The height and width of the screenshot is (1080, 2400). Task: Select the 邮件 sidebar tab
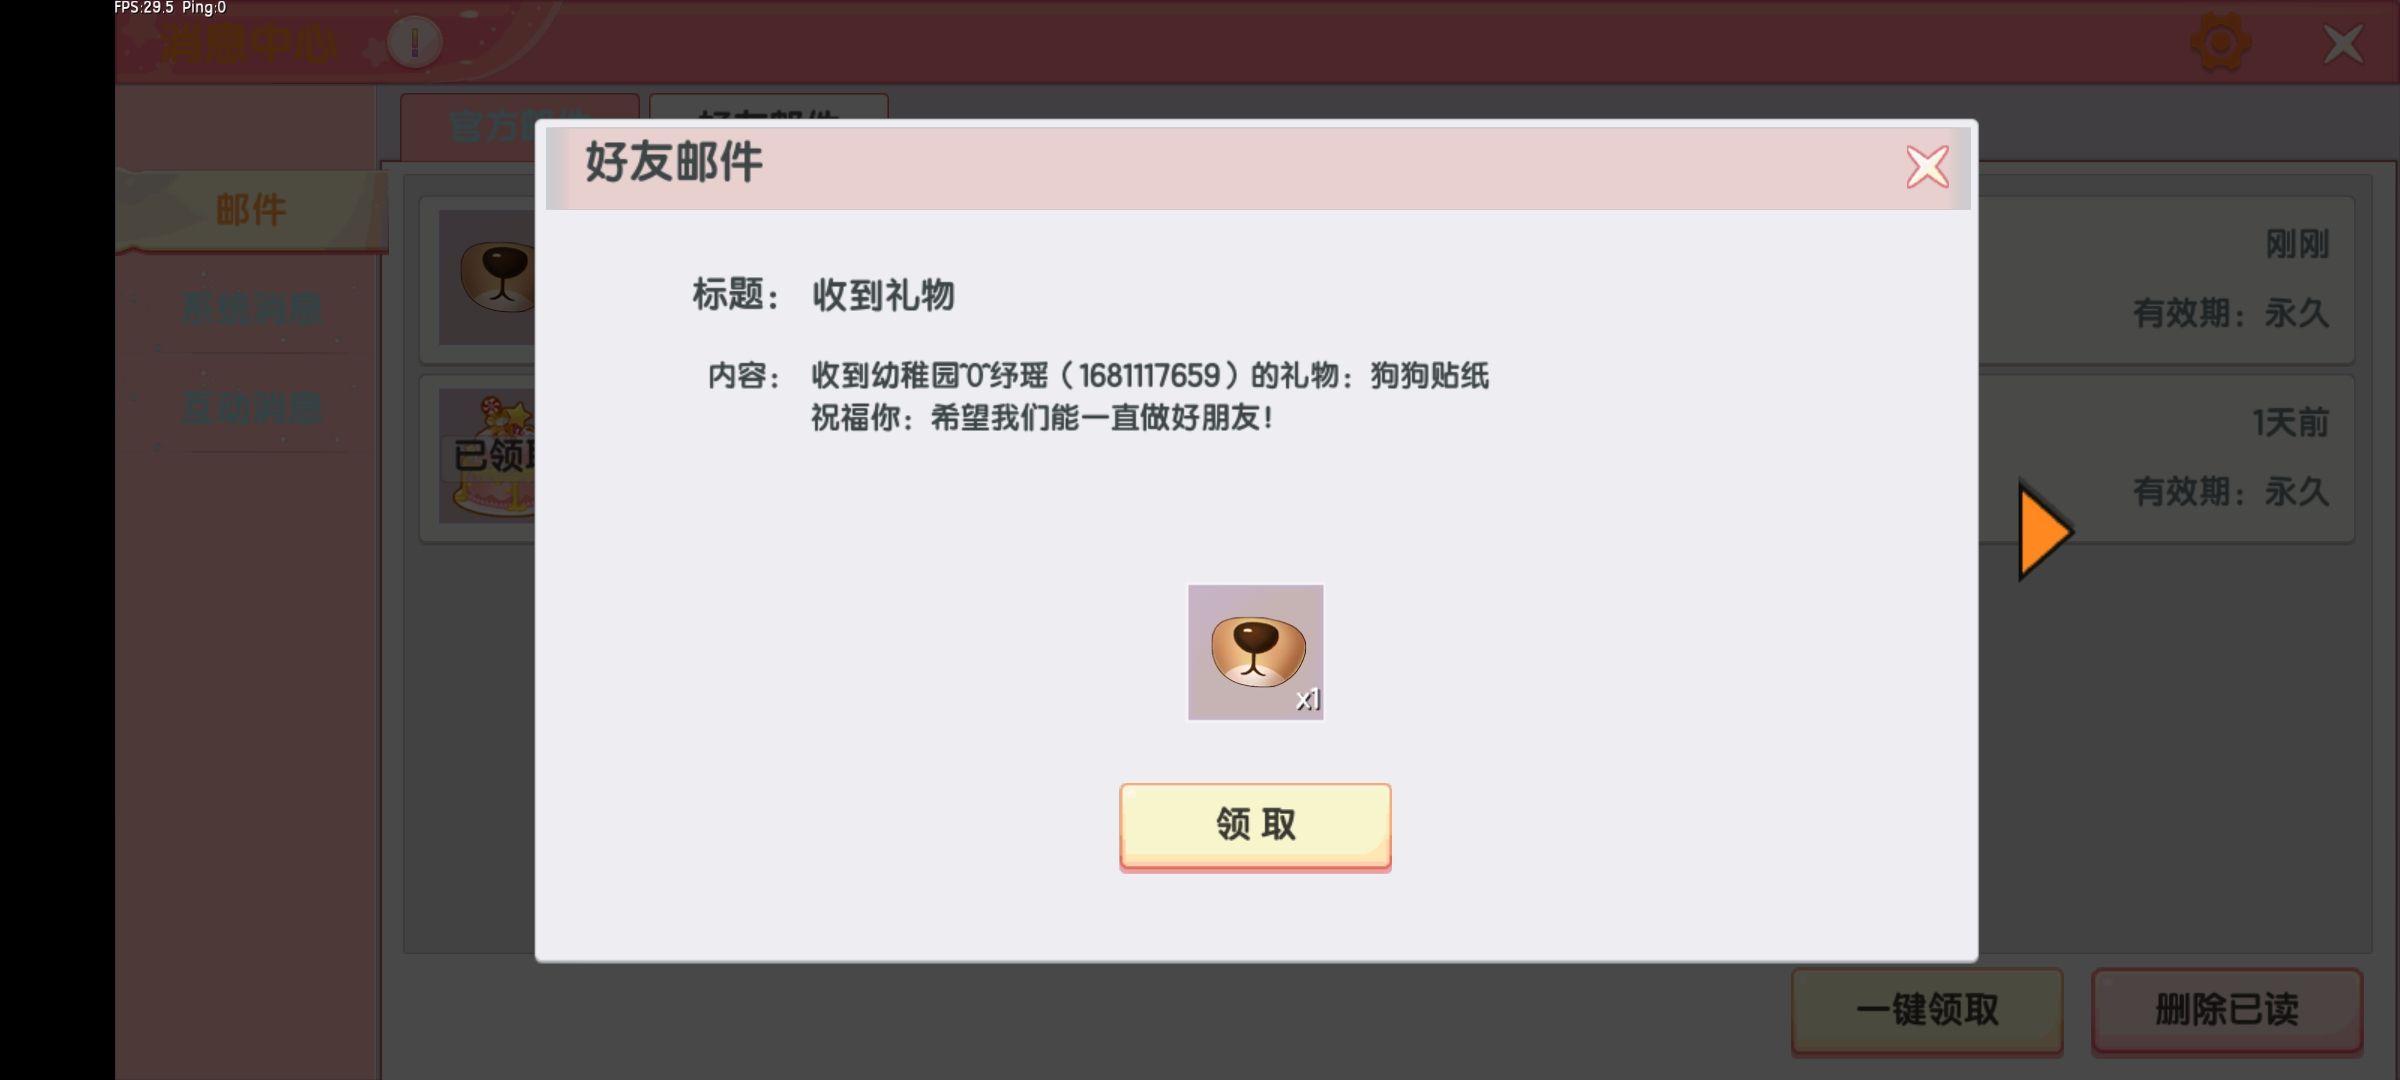pyautogui.click(x=251, y=210)
